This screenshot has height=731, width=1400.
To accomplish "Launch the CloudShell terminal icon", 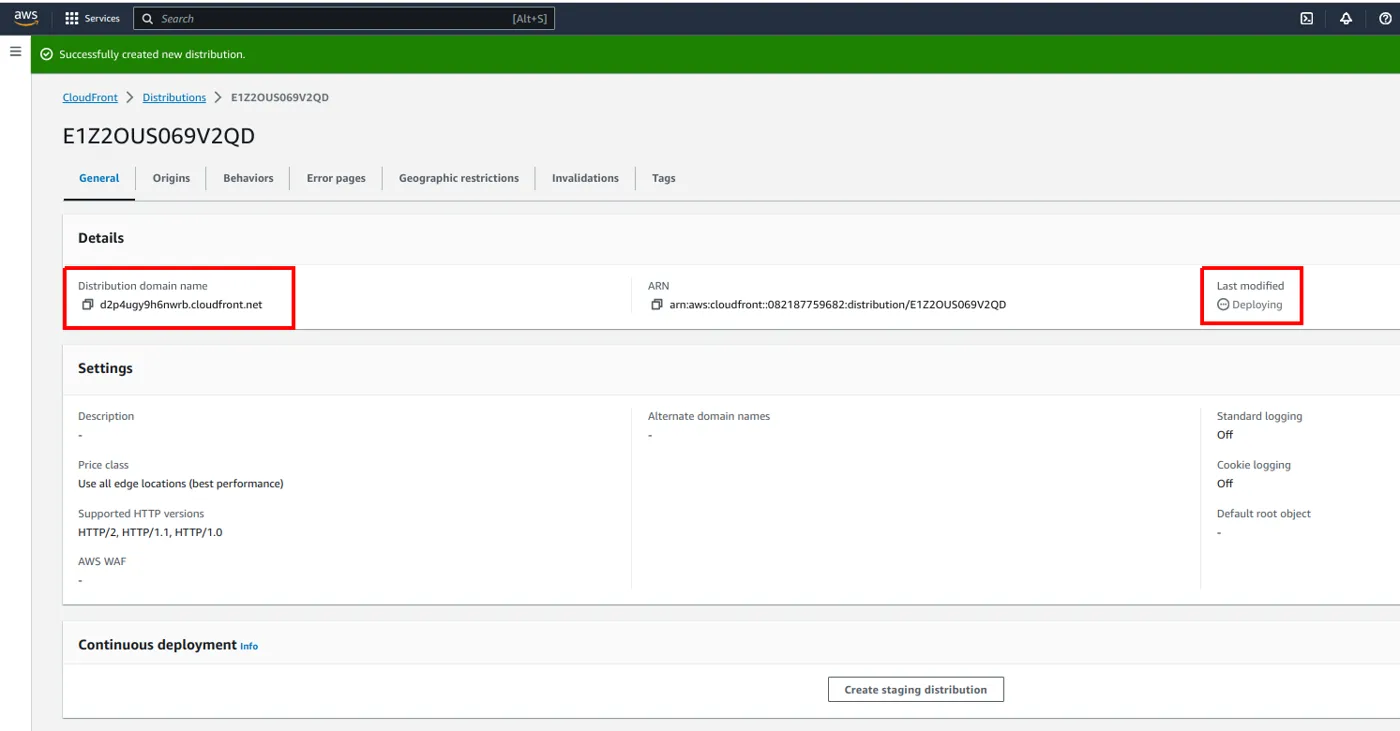I will [x=1306, y=18].
